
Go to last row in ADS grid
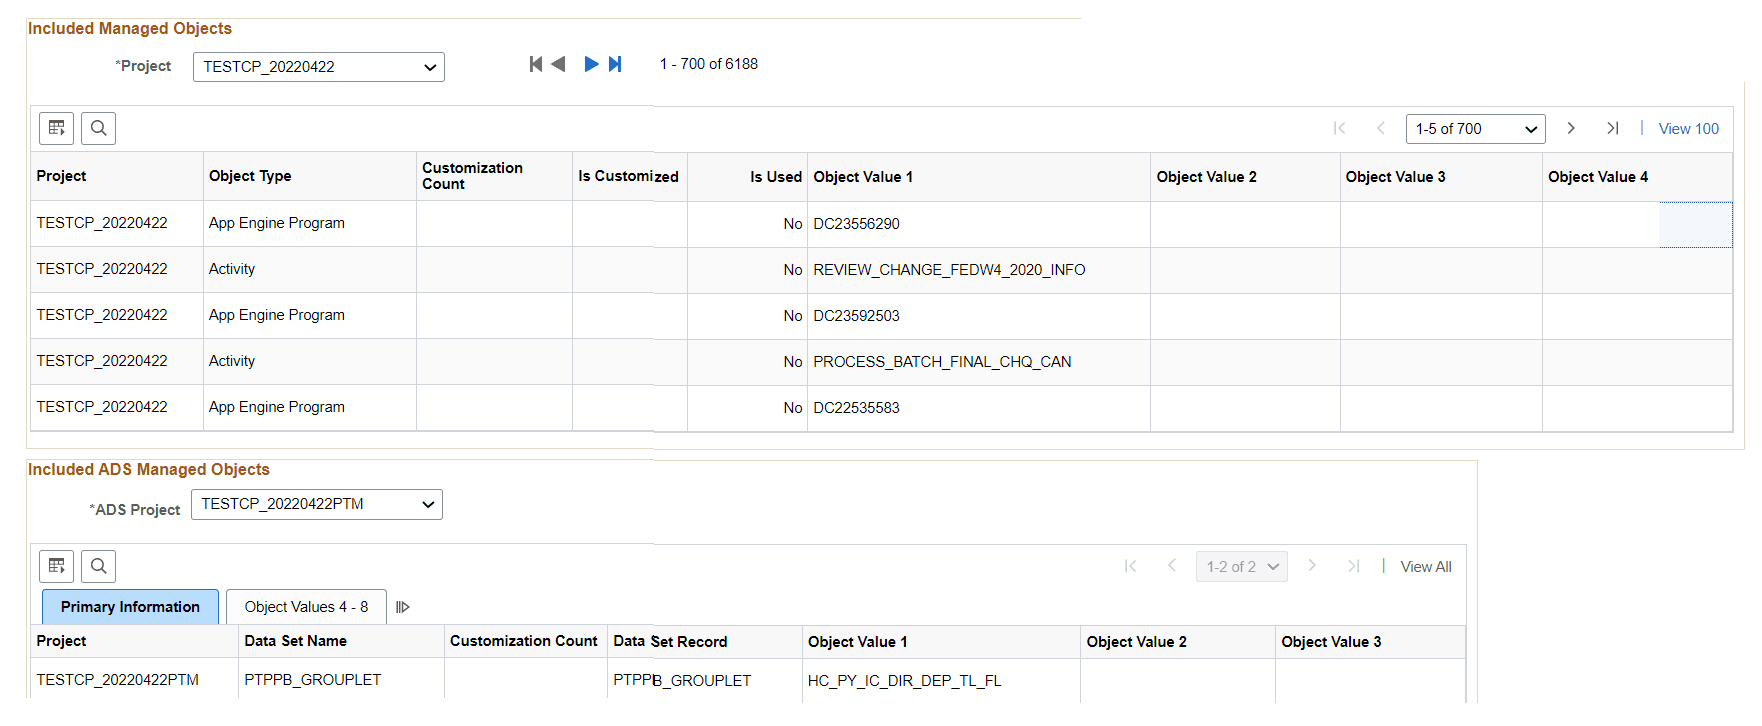[x=1353, y=566]
